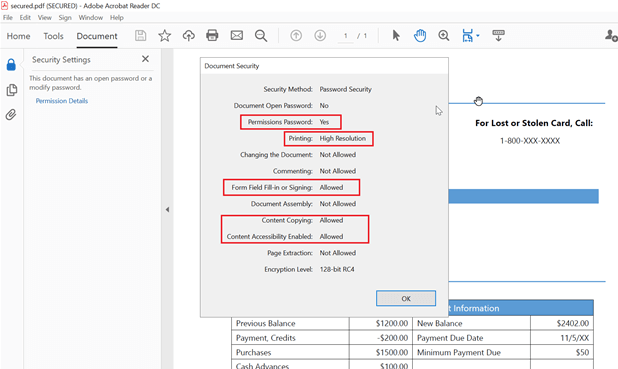Click the Share with others person icon
The height and width of the screenshot is (369, 618).
[x=611, y=36]
